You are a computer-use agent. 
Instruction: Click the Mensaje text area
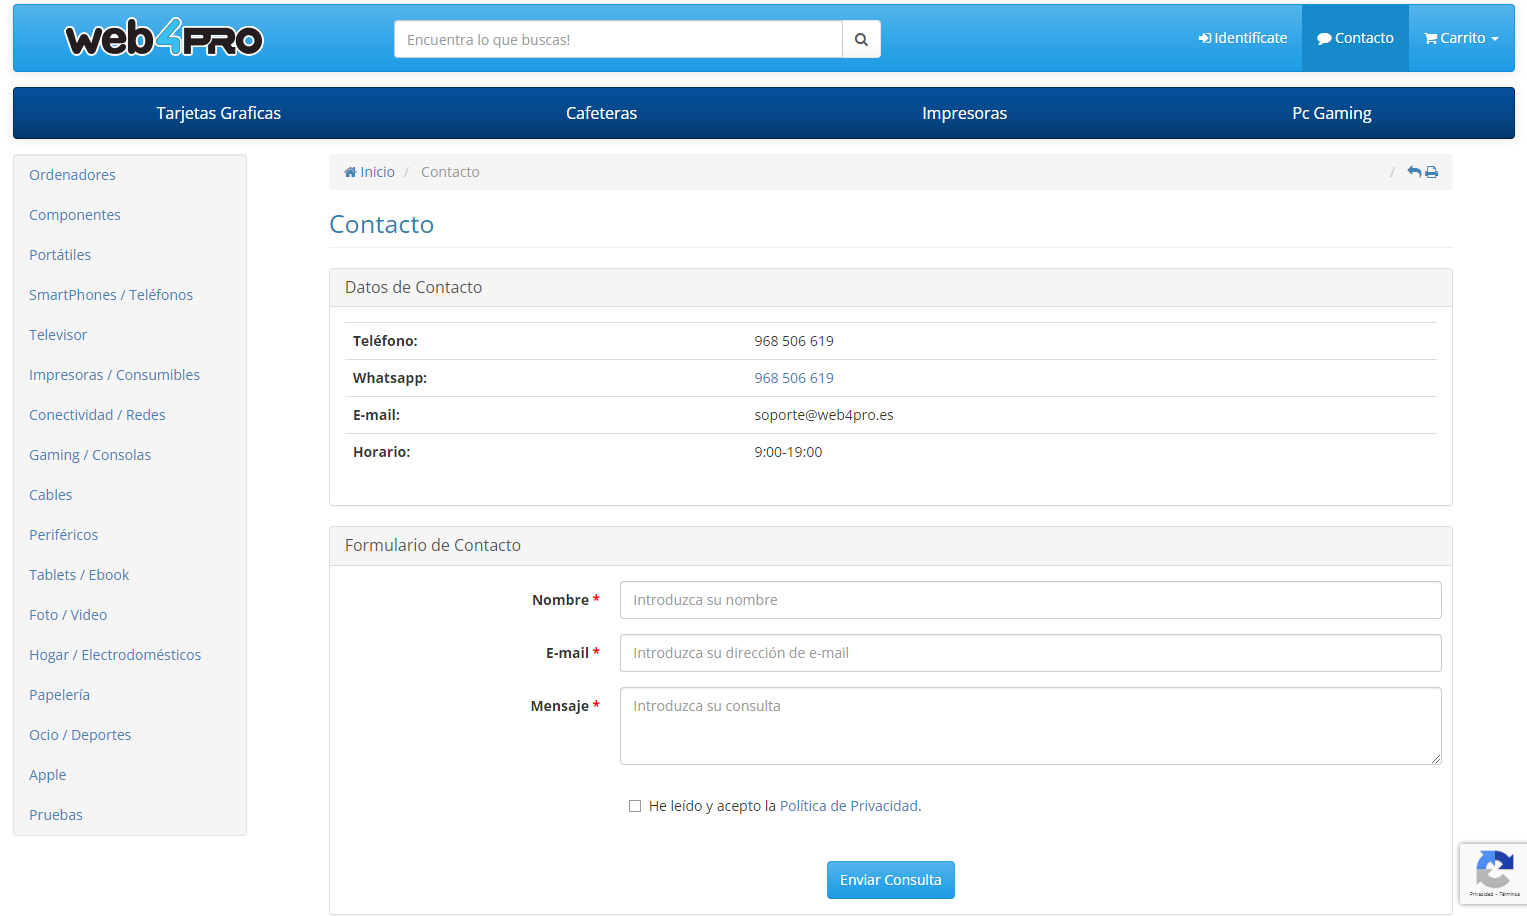[x=1030, y=726]
